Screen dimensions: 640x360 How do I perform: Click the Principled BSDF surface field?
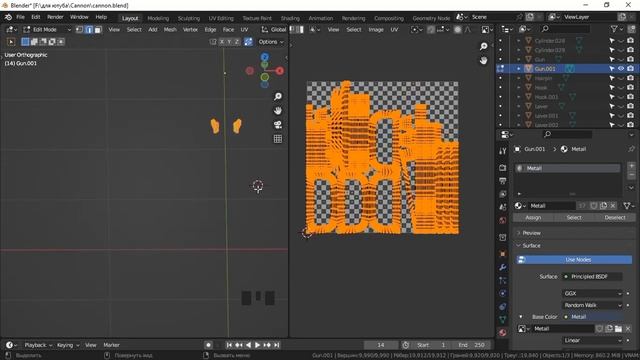[592, 277]
